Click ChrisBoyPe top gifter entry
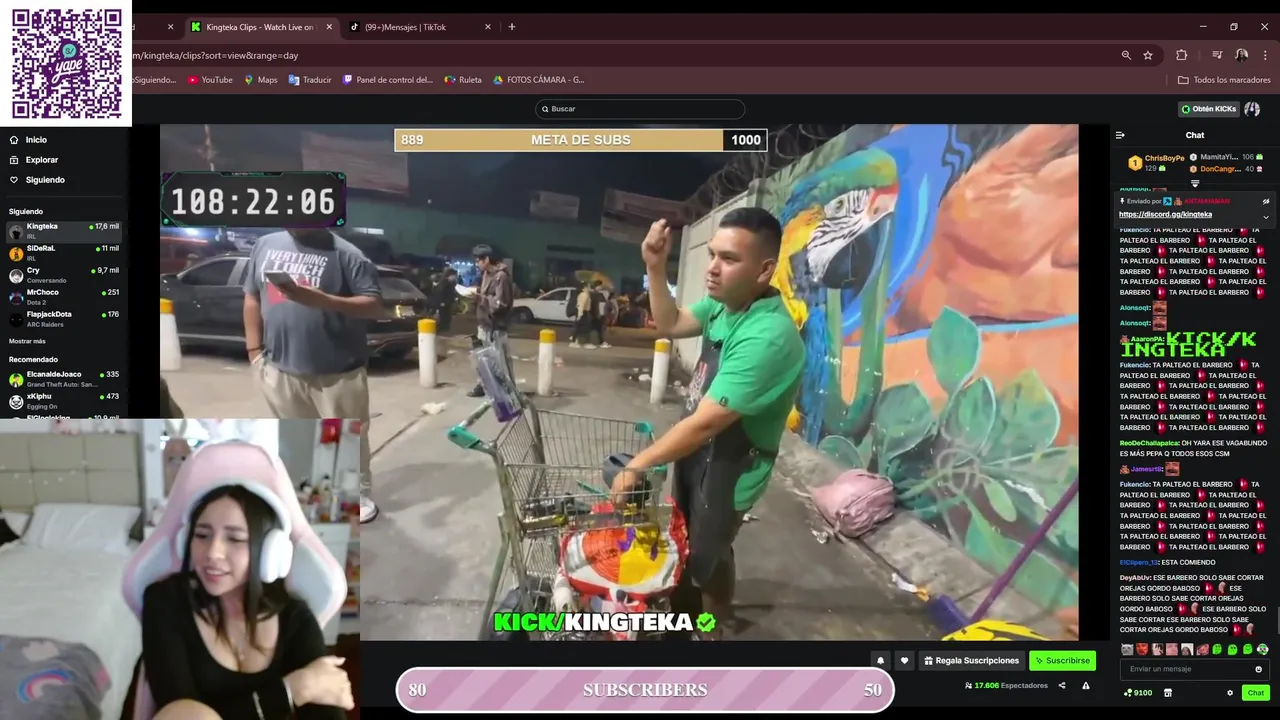Screen dimensions: 1280x720 click(x=1156, y=162)
